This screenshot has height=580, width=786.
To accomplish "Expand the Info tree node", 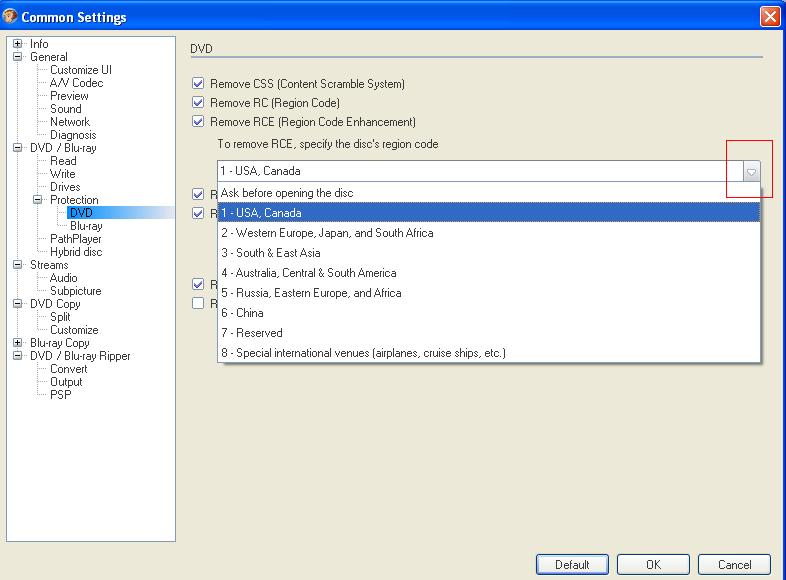I will (x=17, y=44).
